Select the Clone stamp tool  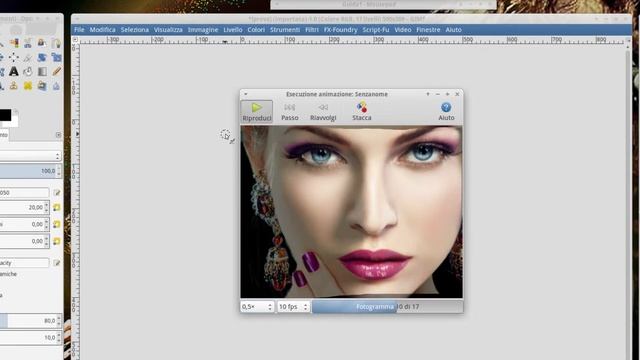click(13, 86)
